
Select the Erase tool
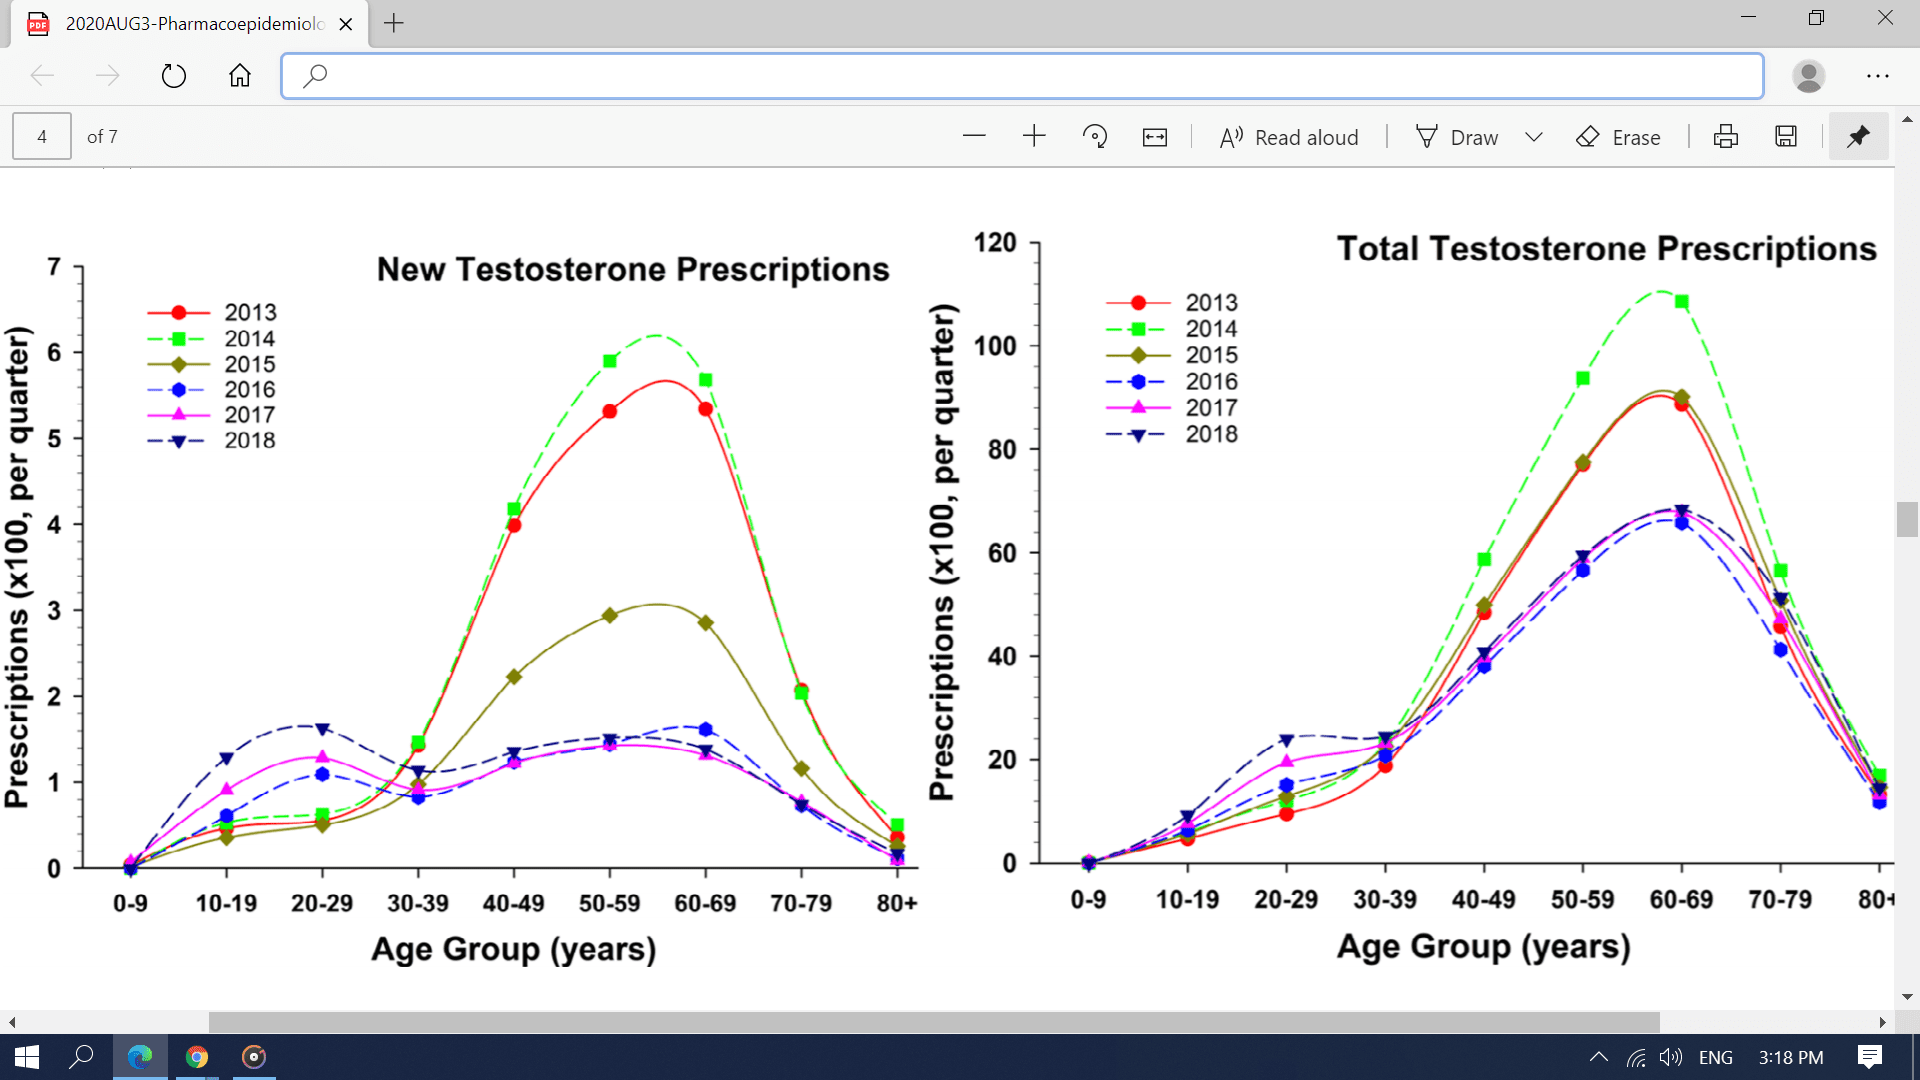1618,137
